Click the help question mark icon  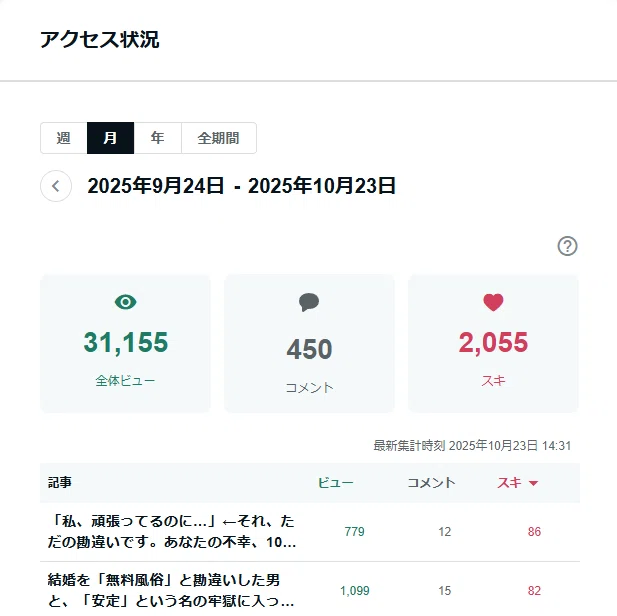[x=567, y=246]
